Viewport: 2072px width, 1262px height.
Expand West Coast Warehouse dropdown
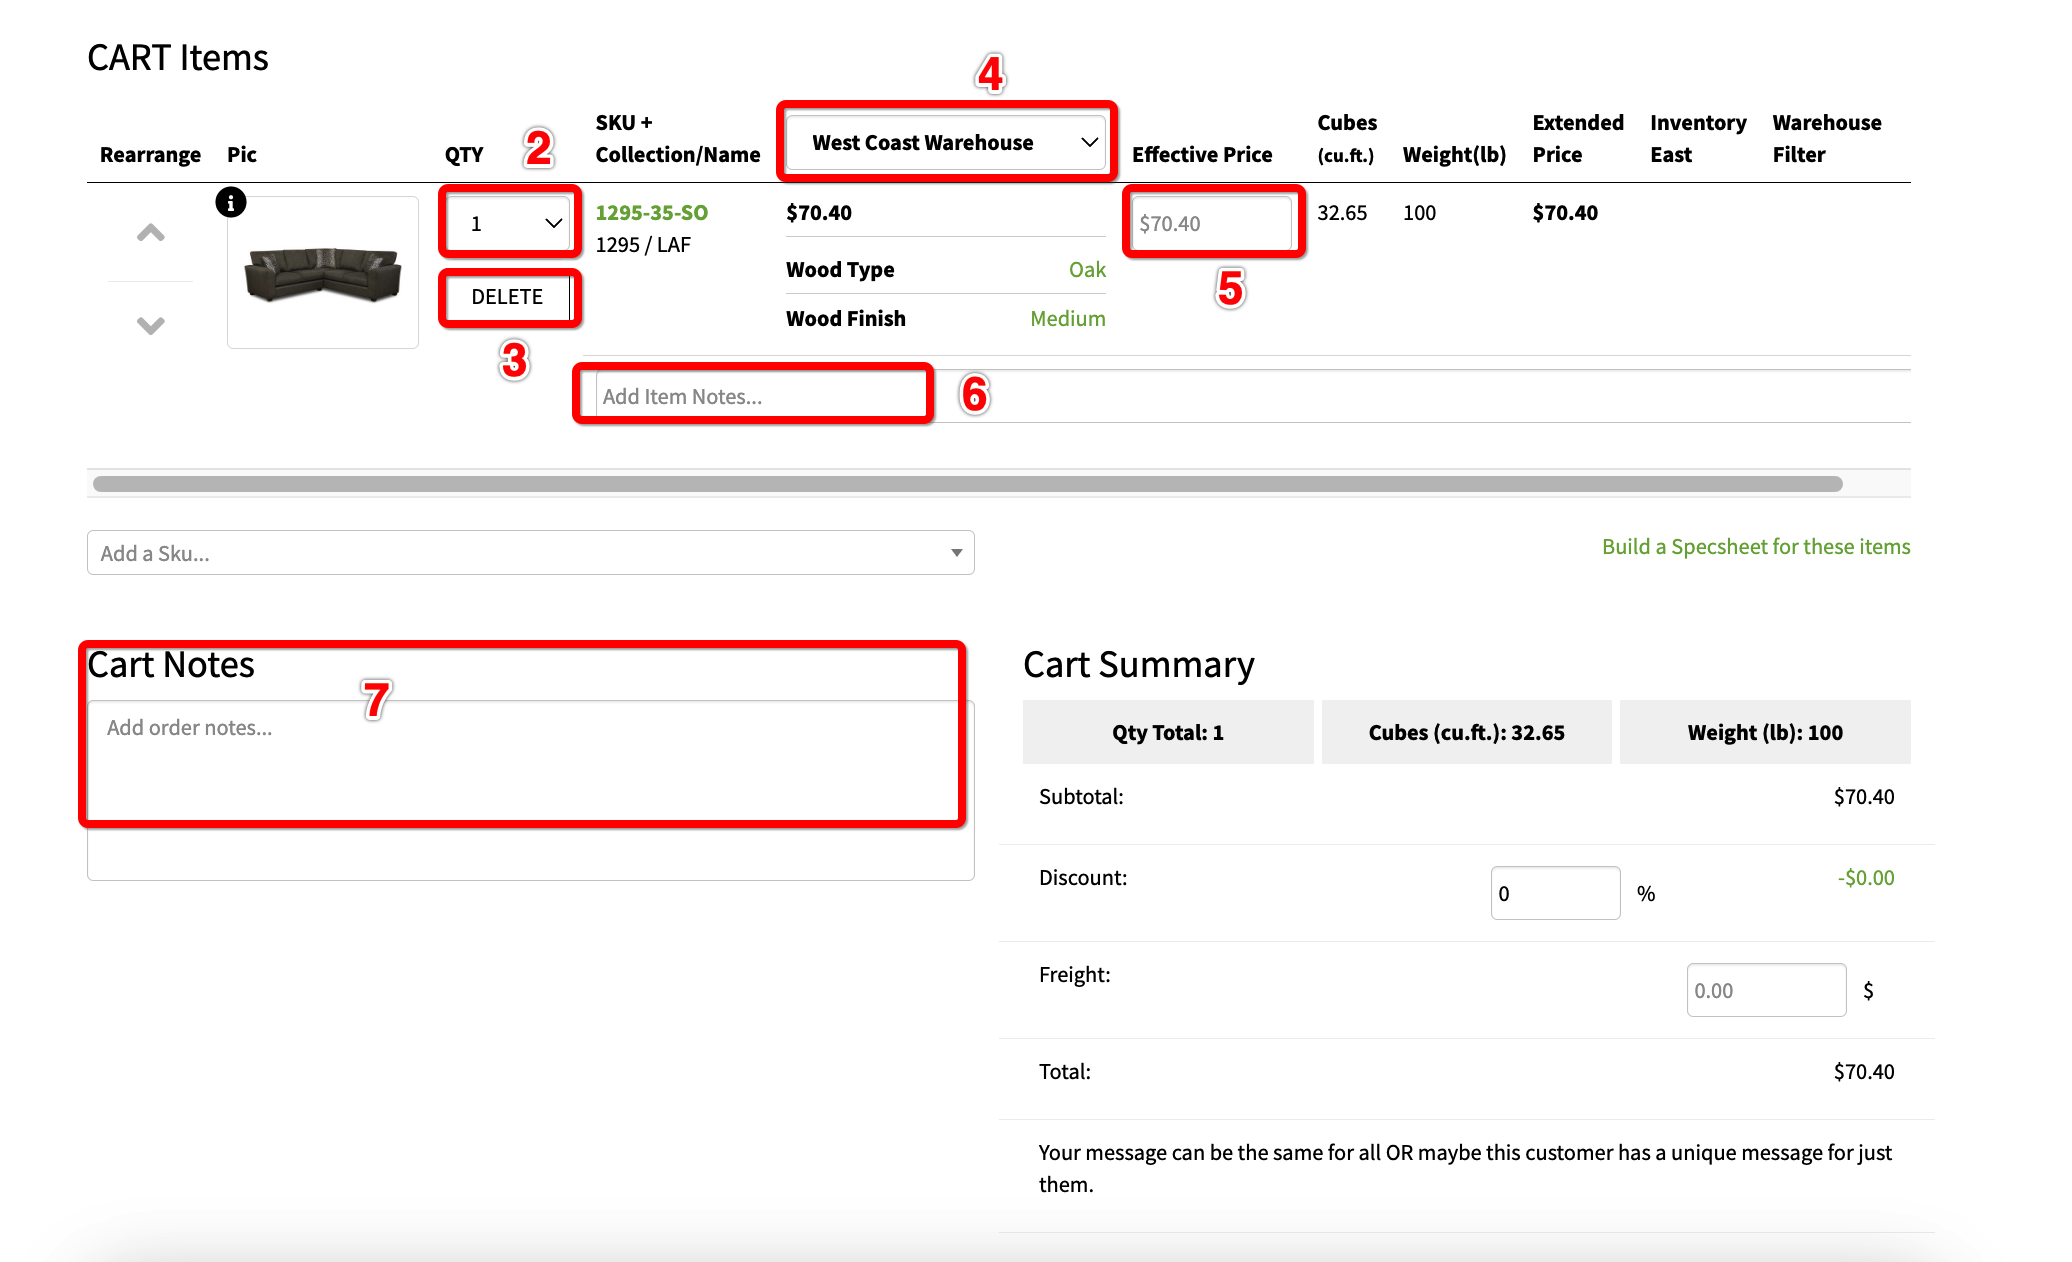946,143
